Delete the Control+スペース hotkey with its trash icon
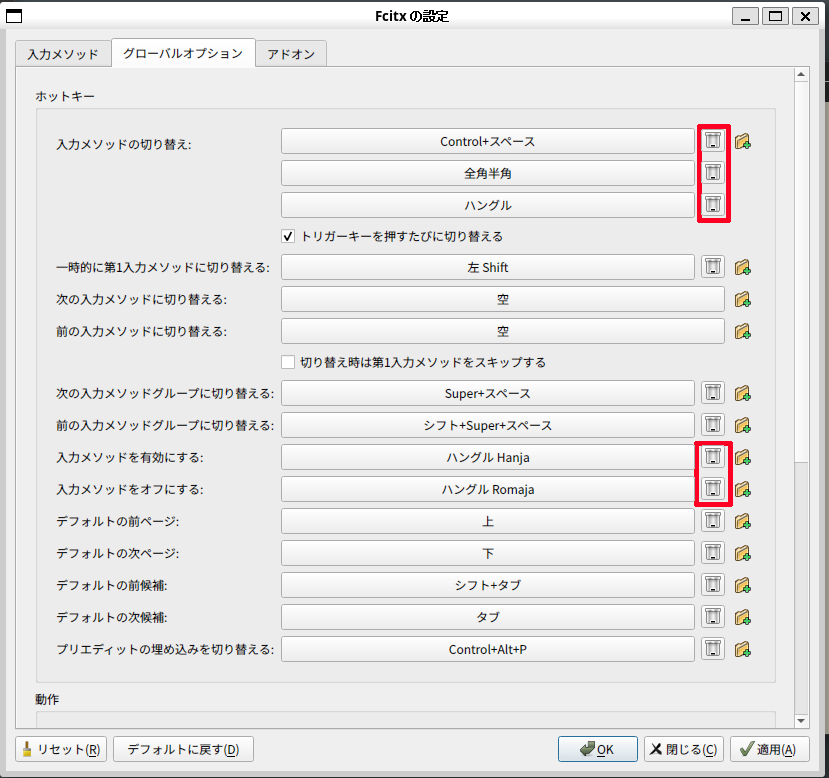This screenshot has width=829, height=778. 713,141
